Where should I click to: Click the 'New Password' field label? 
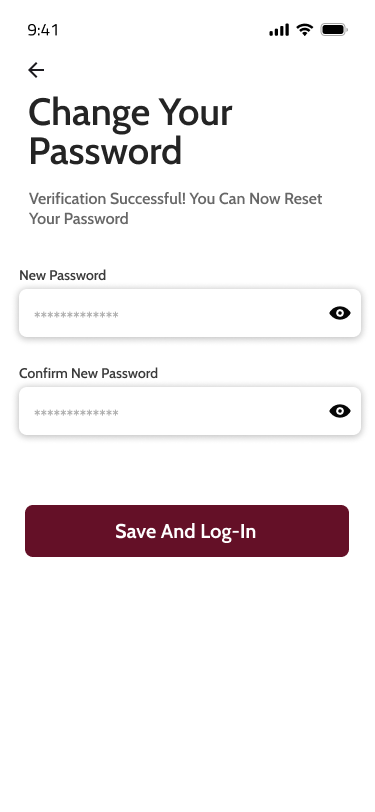(63, 276)
